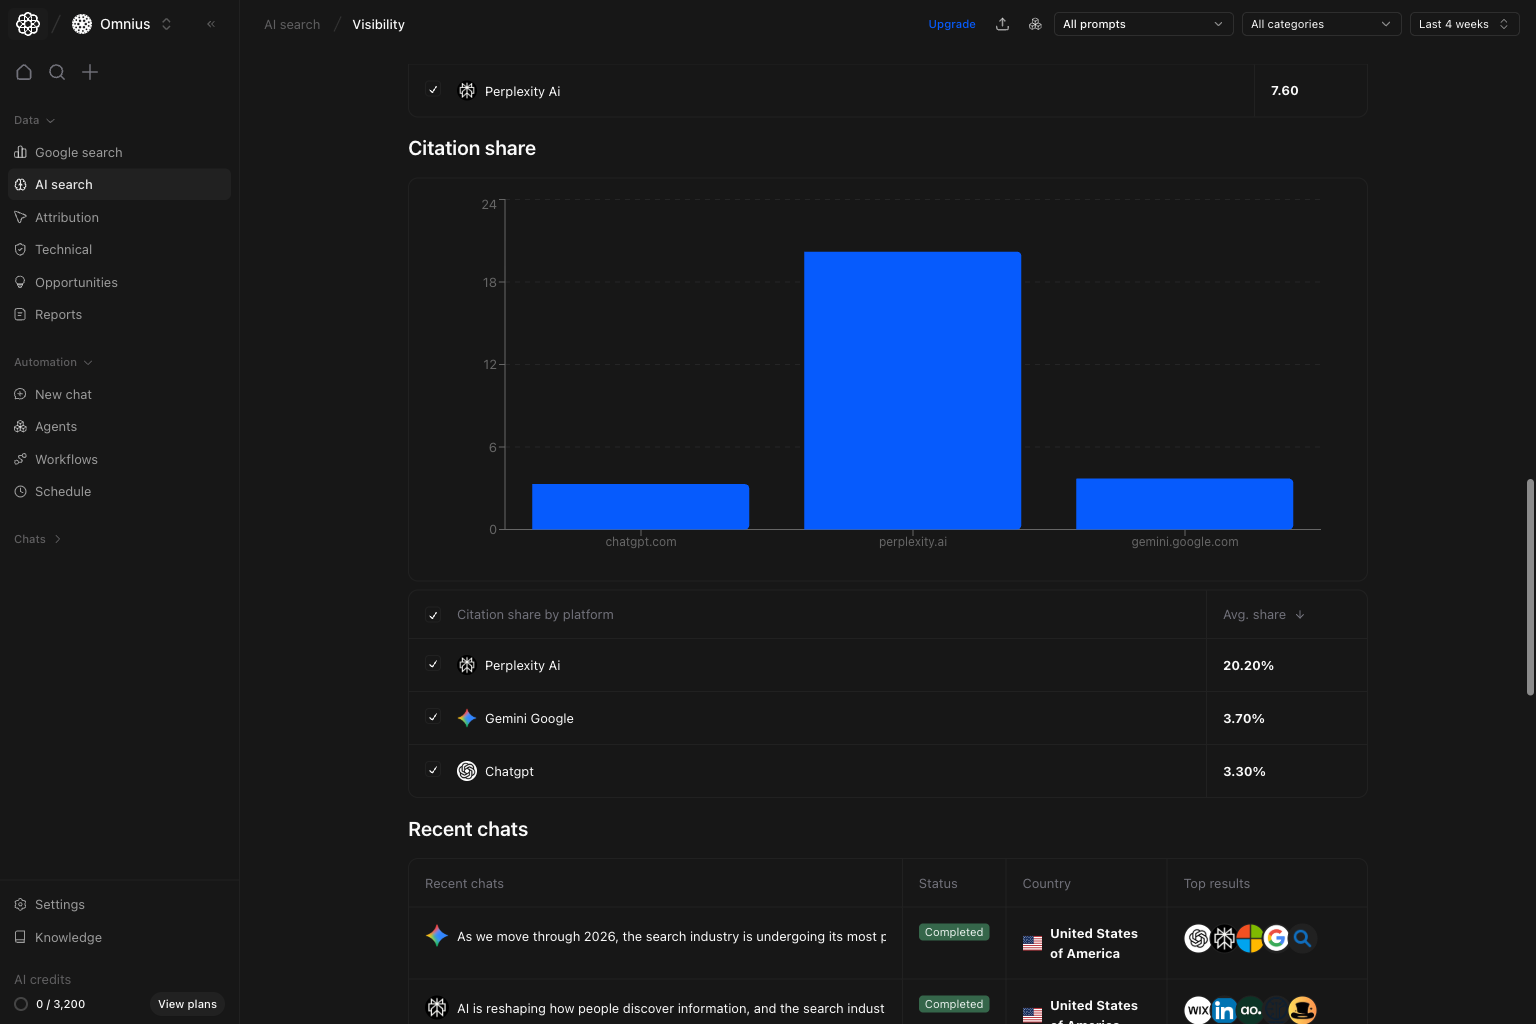1536x1024 pixels.
Task: Disable the Gemini Google row checkbox
Action: pyautogui.click(x=433, y=717)
